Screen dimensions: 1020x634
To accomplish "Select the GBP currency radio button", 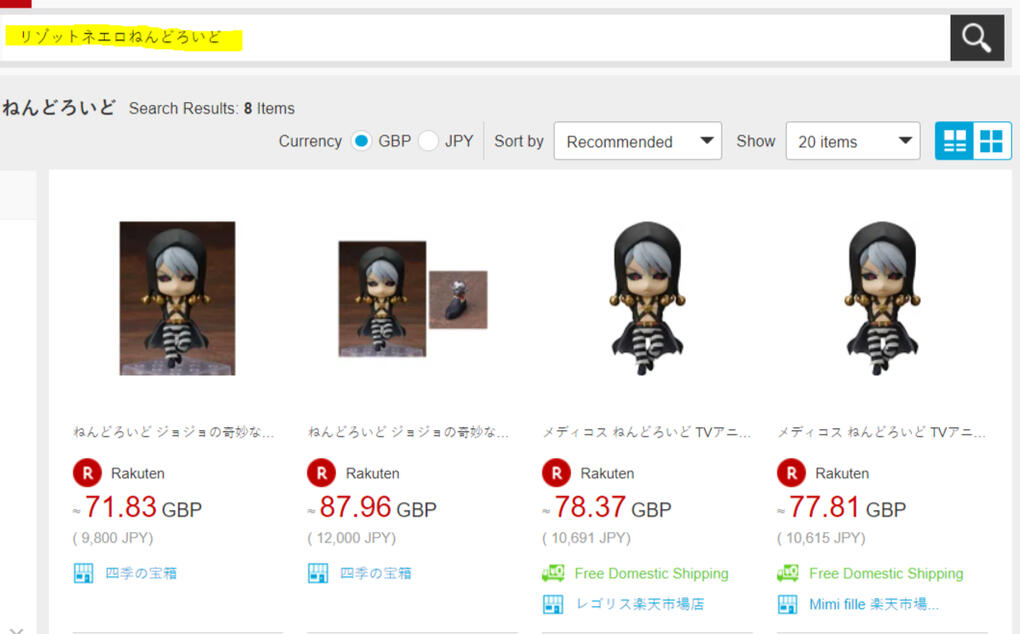I will (x=361, y=141).
